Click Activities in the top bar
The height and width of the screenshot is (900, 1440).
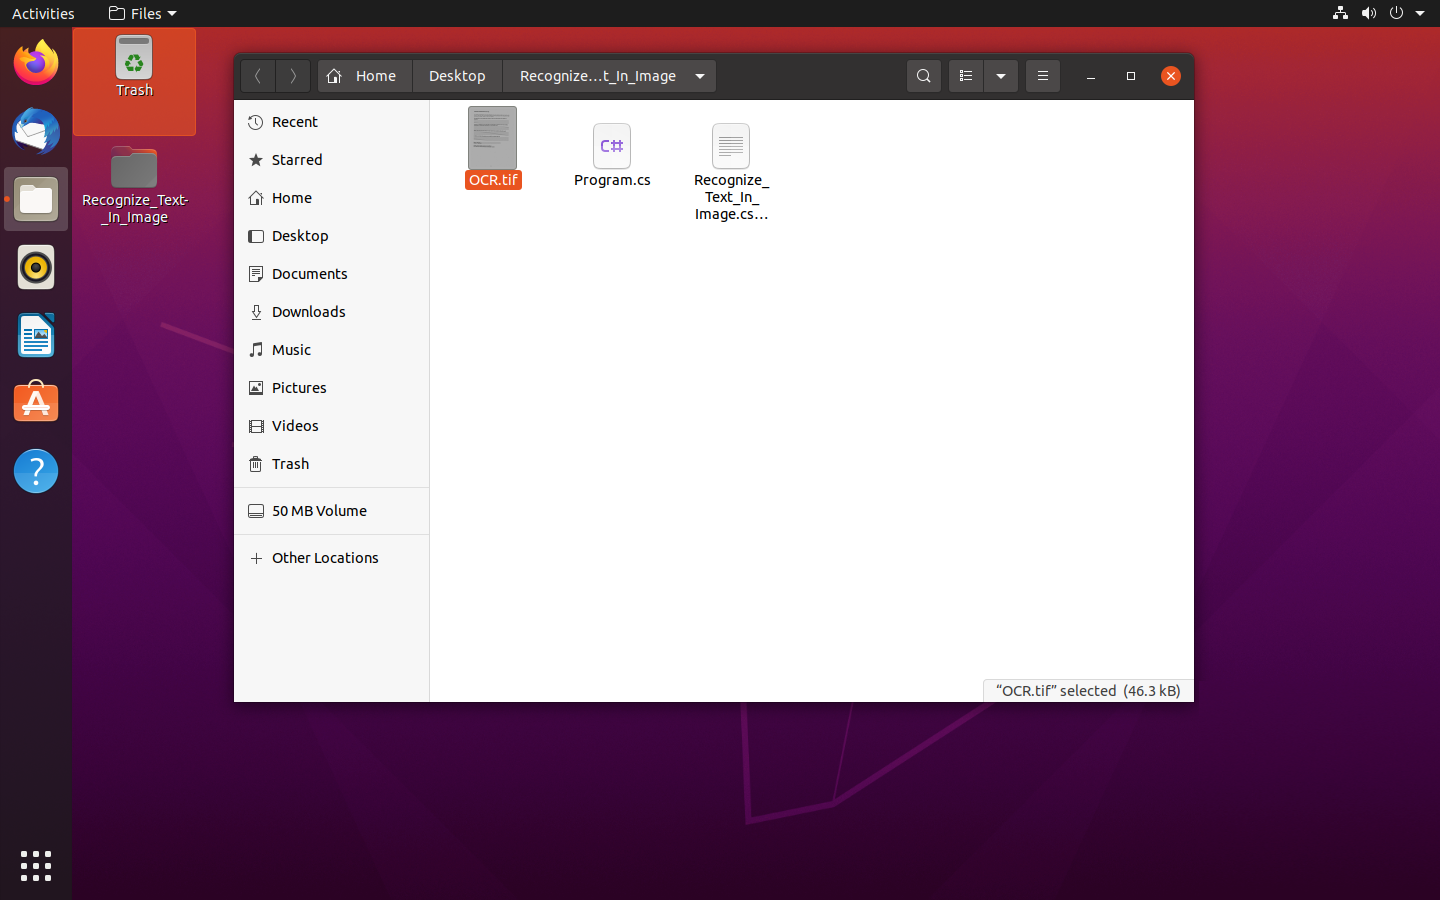(43, 13)
